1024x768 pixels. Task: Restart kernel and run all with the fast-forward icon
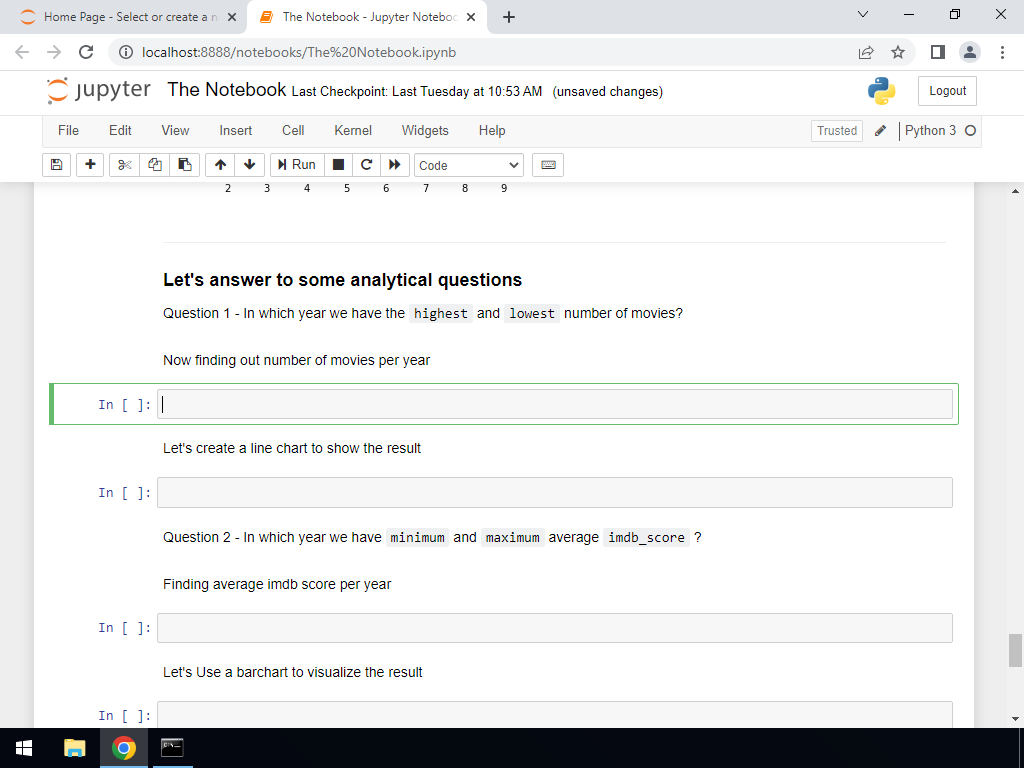(394, 165)
